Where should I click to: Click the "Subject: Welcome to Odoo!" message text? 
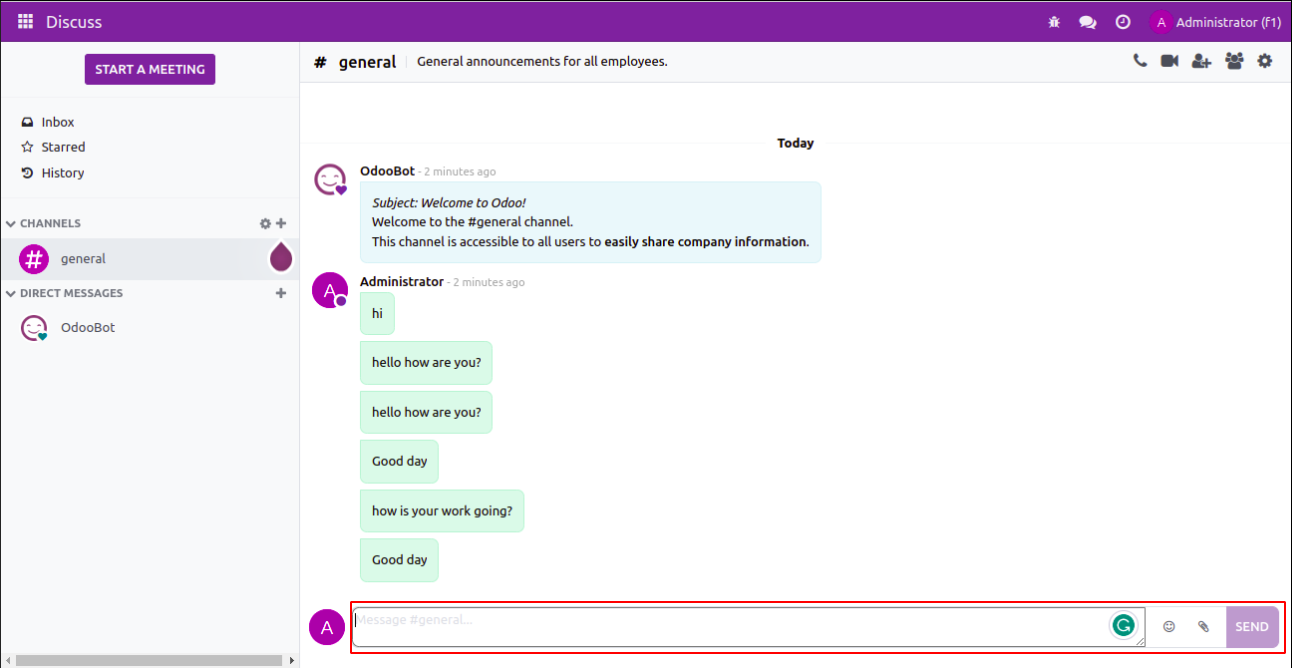(x=449, y=203)
